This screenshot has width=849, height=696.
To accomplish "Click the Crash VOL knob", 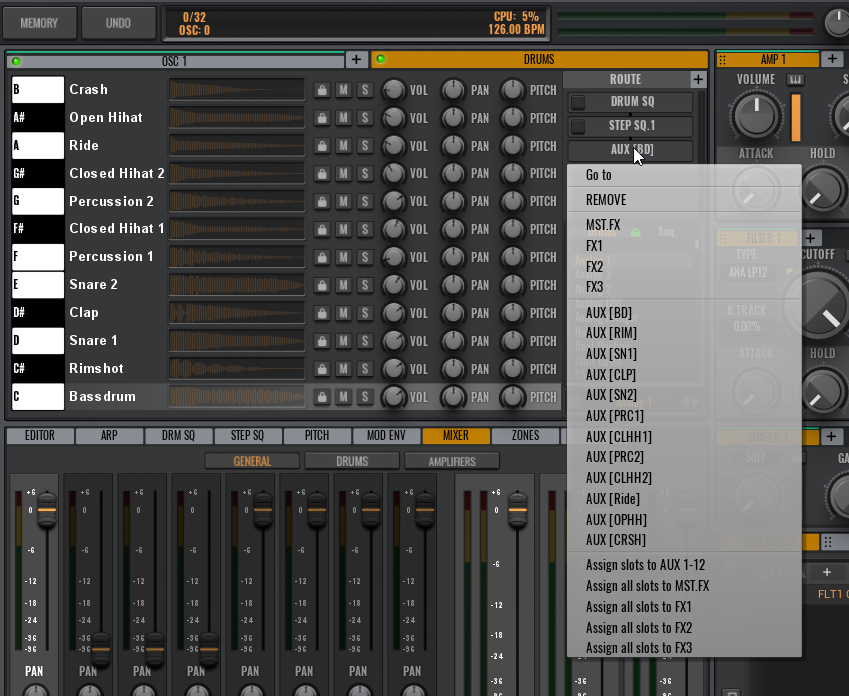I will 394,90.
